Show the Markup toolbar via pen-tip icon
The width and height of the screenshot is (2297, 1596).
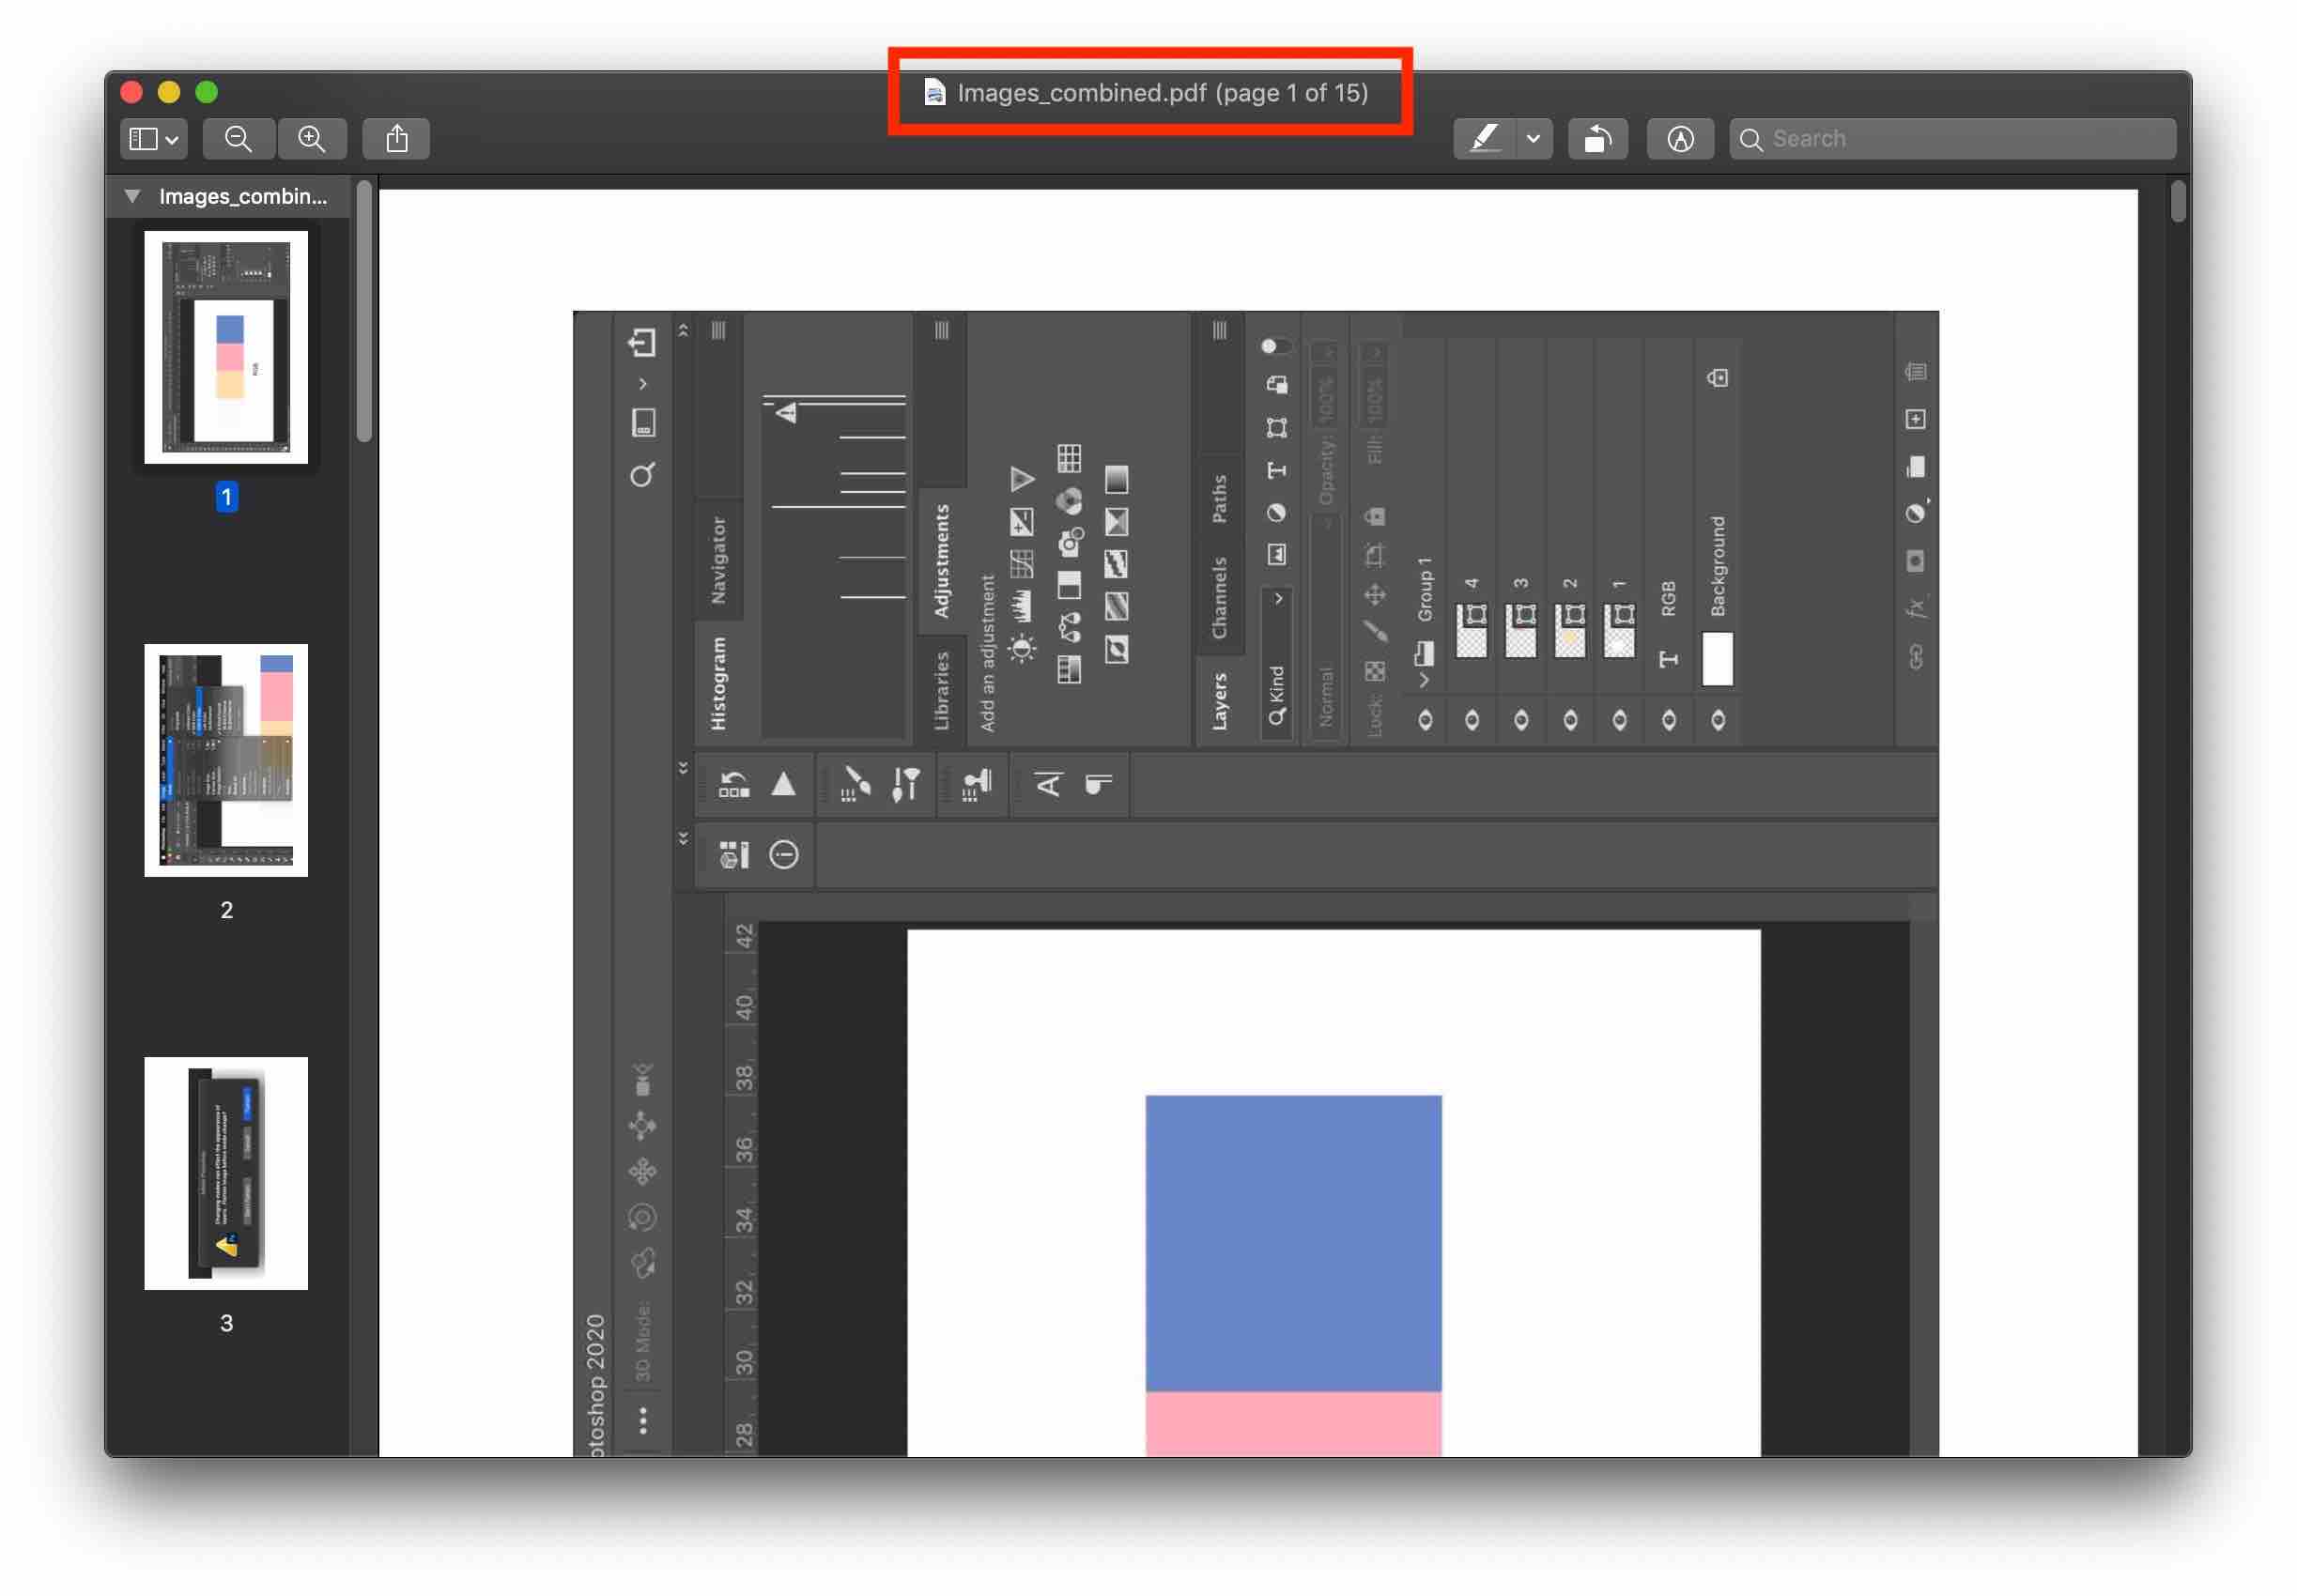(x=1680, y=139)
